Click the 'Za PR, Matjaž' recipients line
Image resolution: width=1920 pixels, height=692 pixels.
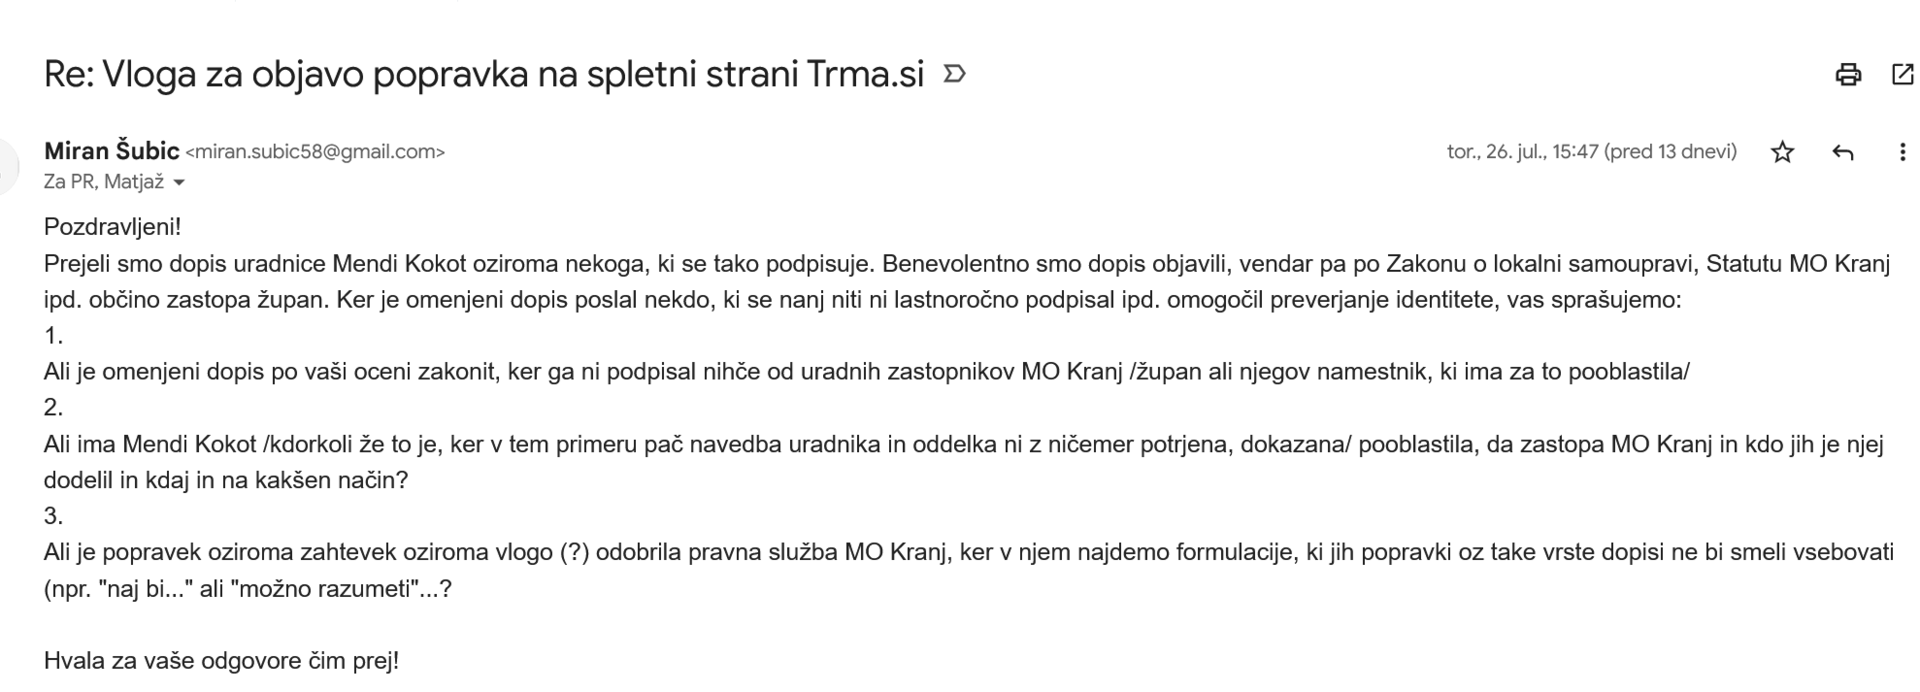(103, 182)
